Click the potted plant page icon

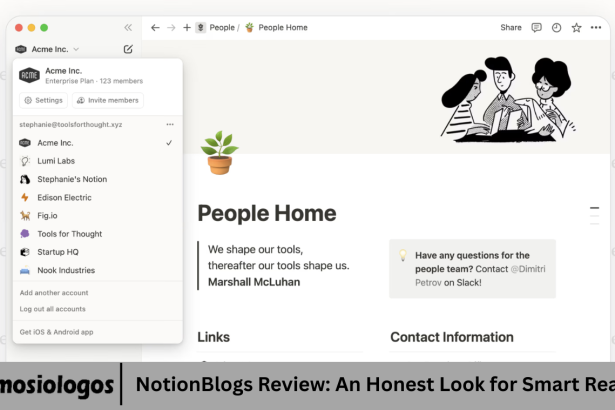pyautogui.click(x=219, y=153)
